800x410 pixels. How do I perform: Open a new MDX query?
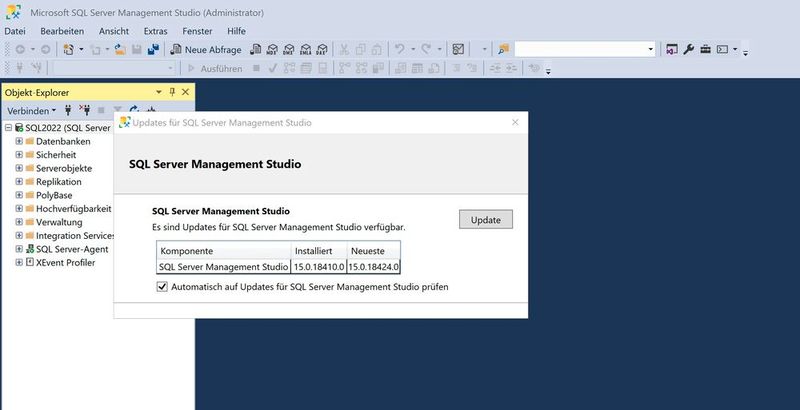click(272, 49)
